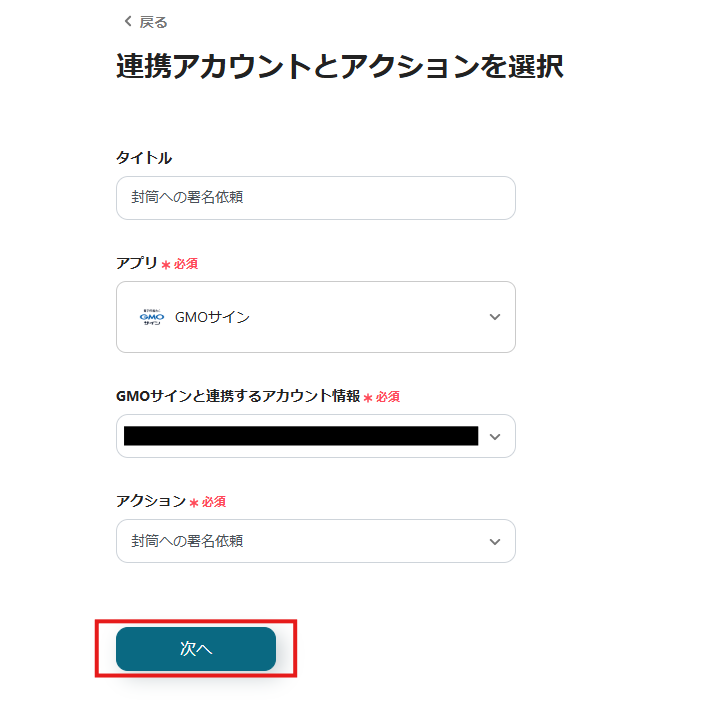Expand the アクション dropdown chevron
Image resolution: width=714 pixels, height=720 pixels.
494,541
